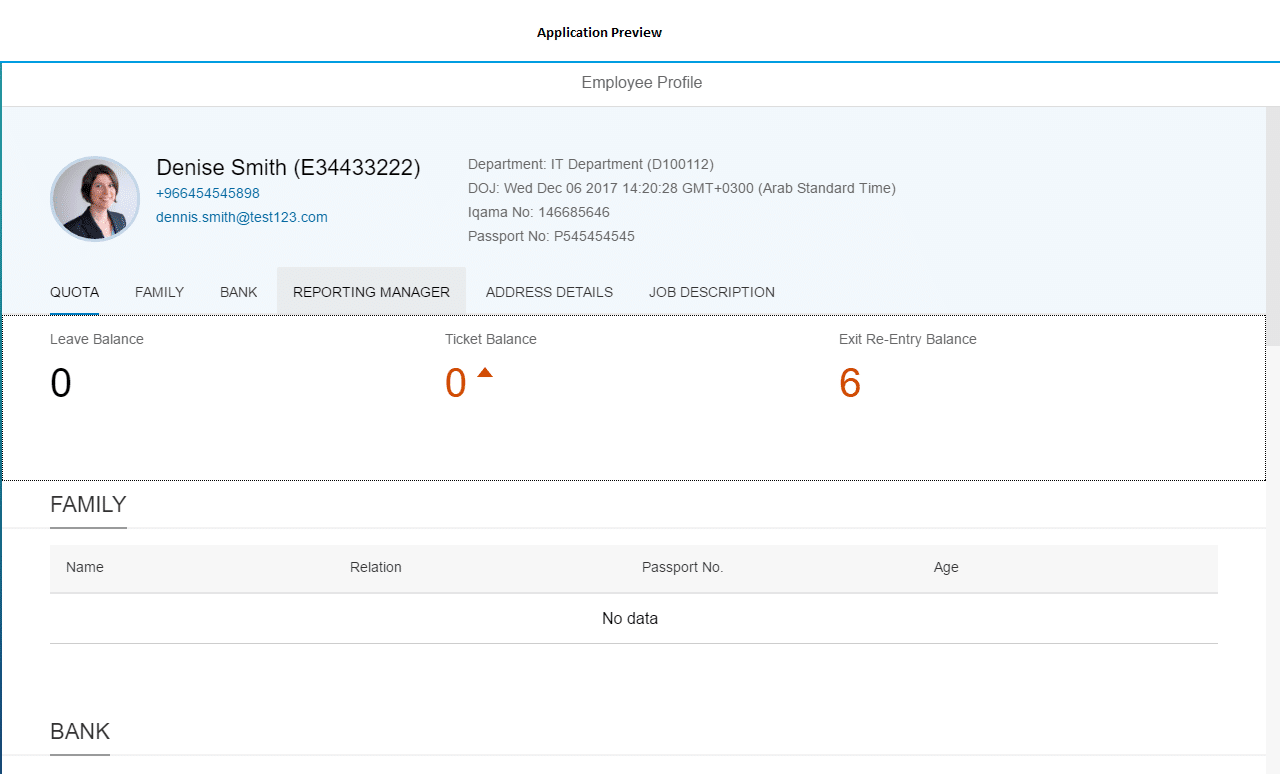
Task: Click the Relation column header
Action: click(x=375, y=567)
